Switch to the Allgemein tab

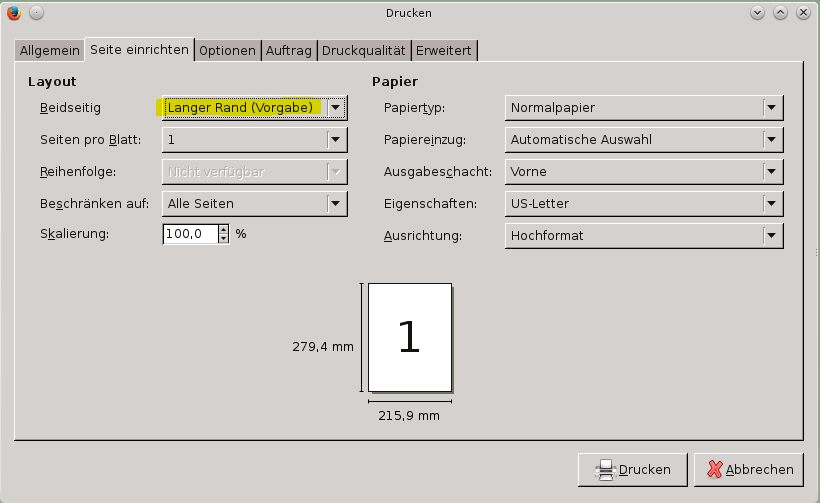(x=50, y=51)
